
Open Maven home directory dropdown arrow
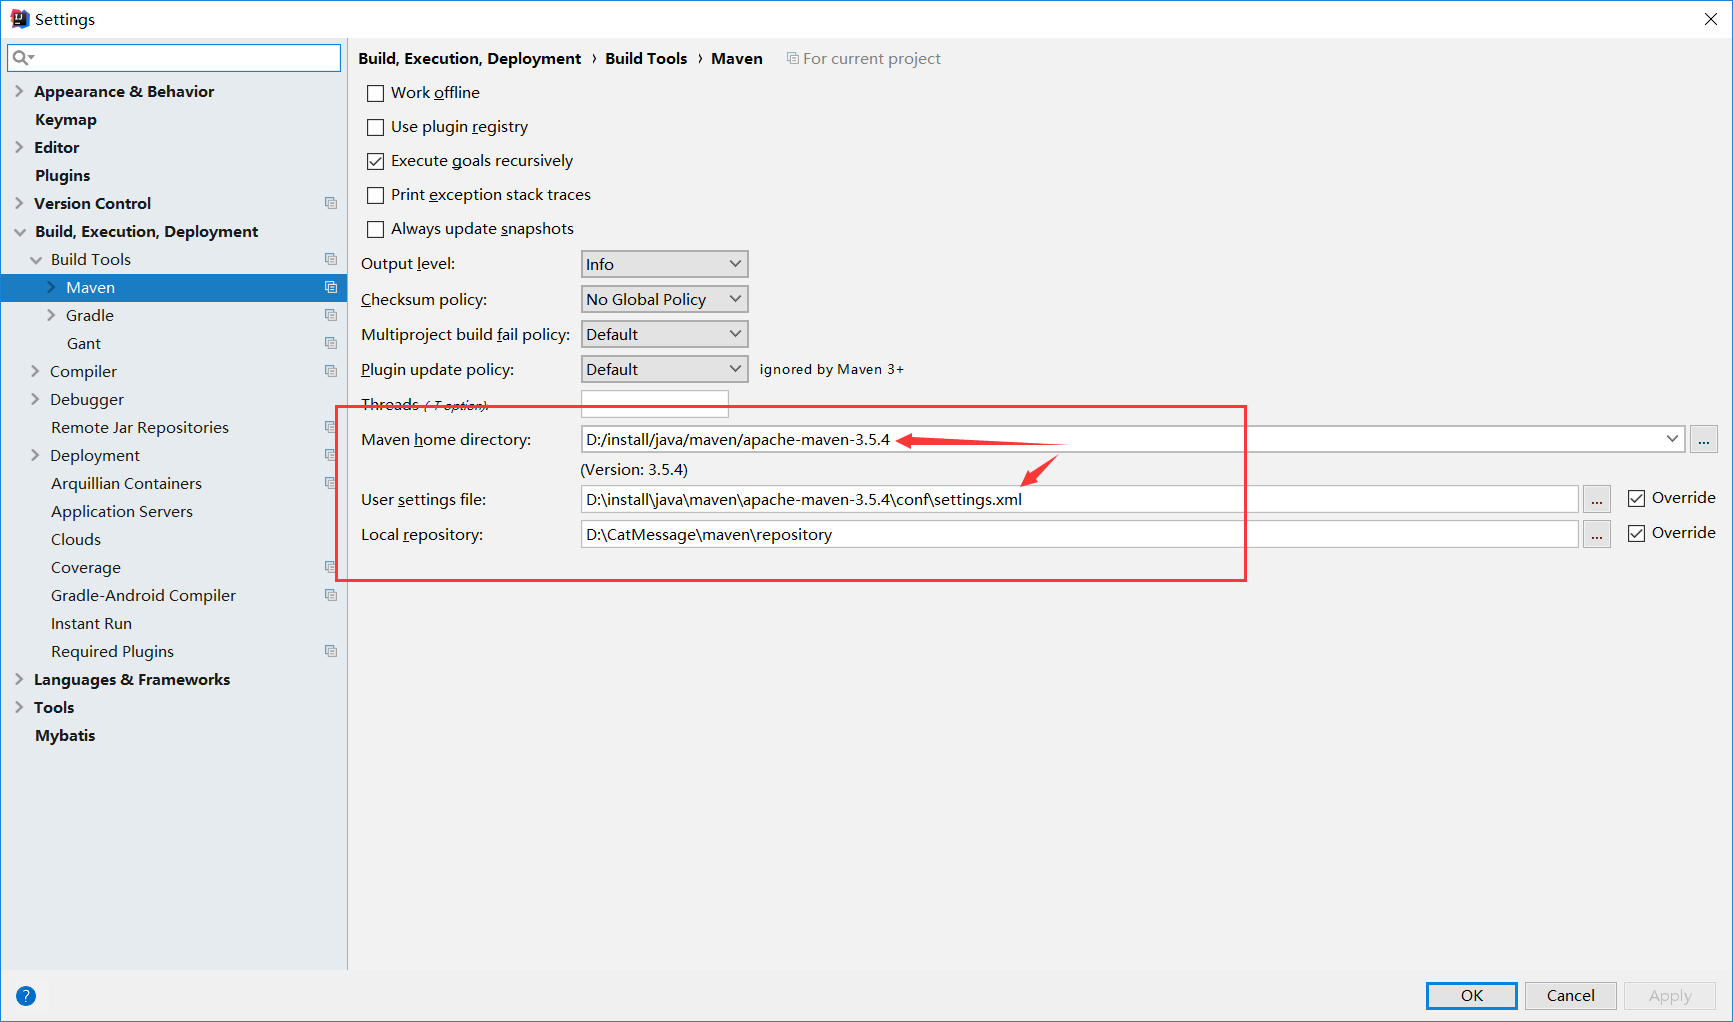(1672, 439)
